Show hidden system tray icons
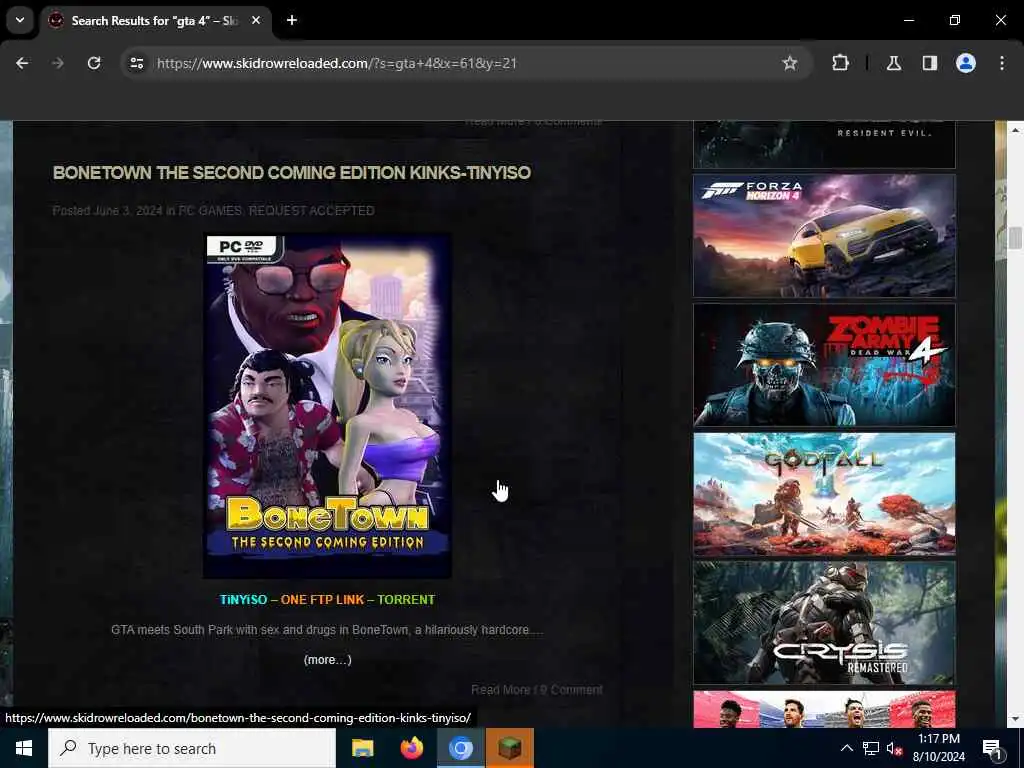The height and width of the screenshot is (768, 1024). coord(846,748)
